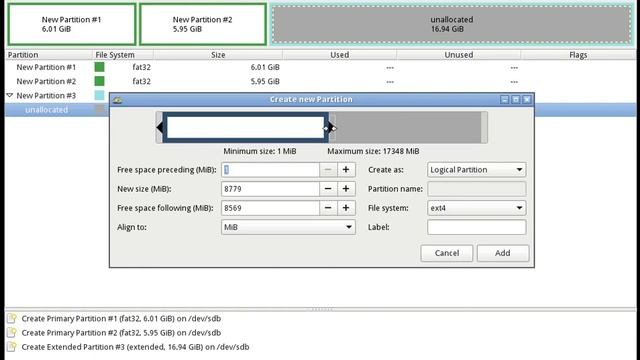Select New Partition #2 block in disk map
The width and height of the screenshot is (640, 360).
203,24
